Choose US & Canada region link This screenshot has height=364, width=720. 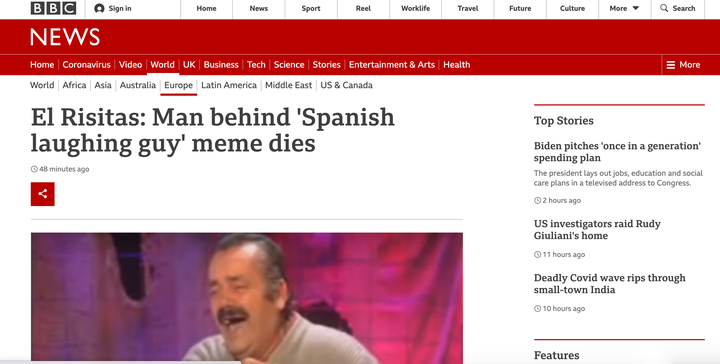point(347,85)
